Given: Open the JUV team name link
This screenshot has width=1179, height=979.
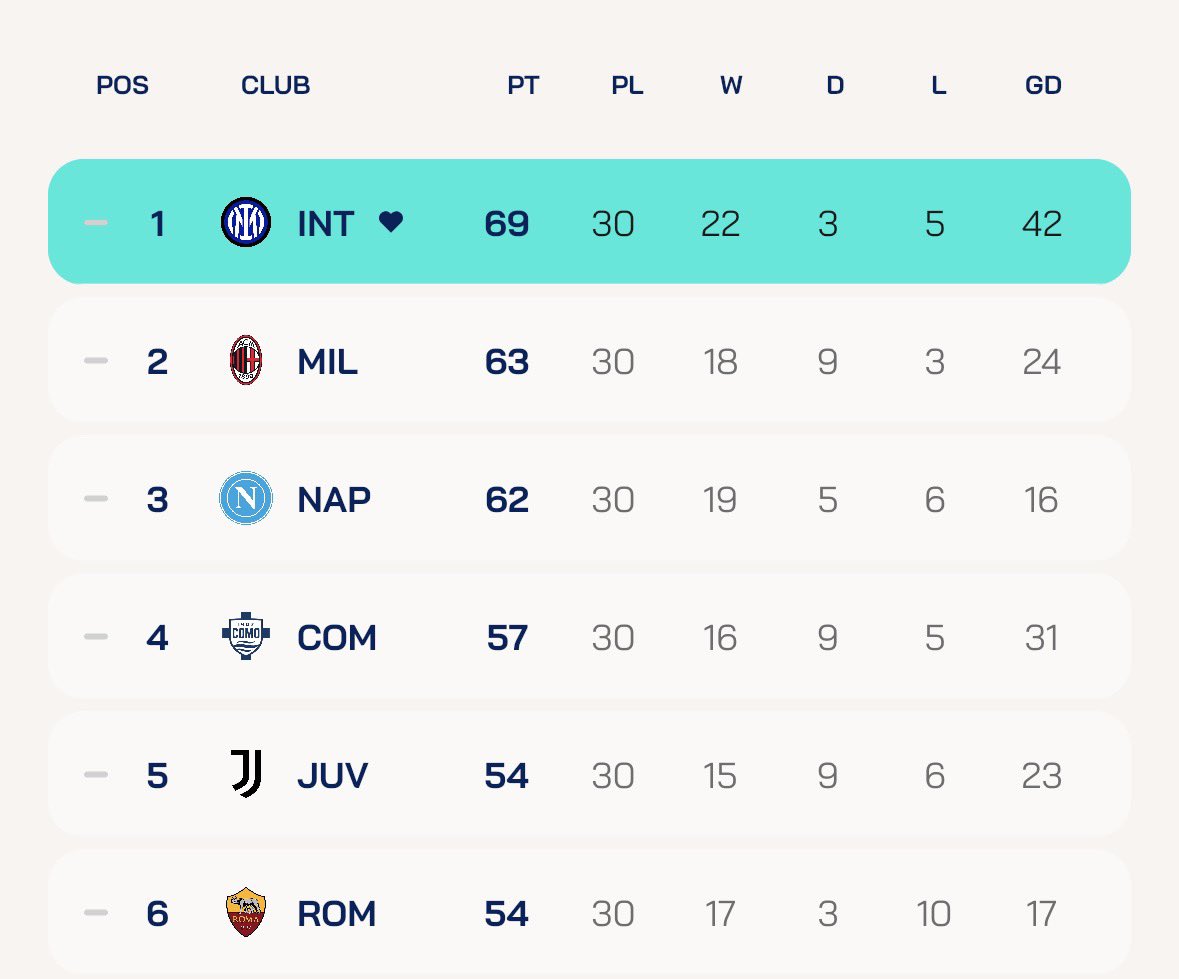Looking at the screenshot, I should point(332,776).
